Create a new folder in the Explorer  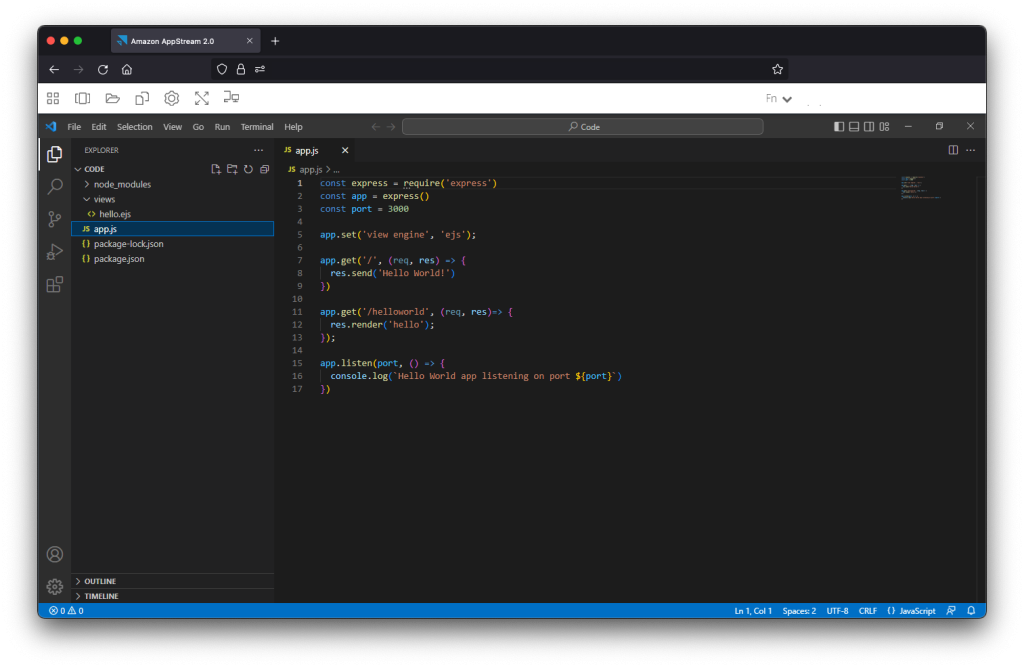click(x=230, y=169)
